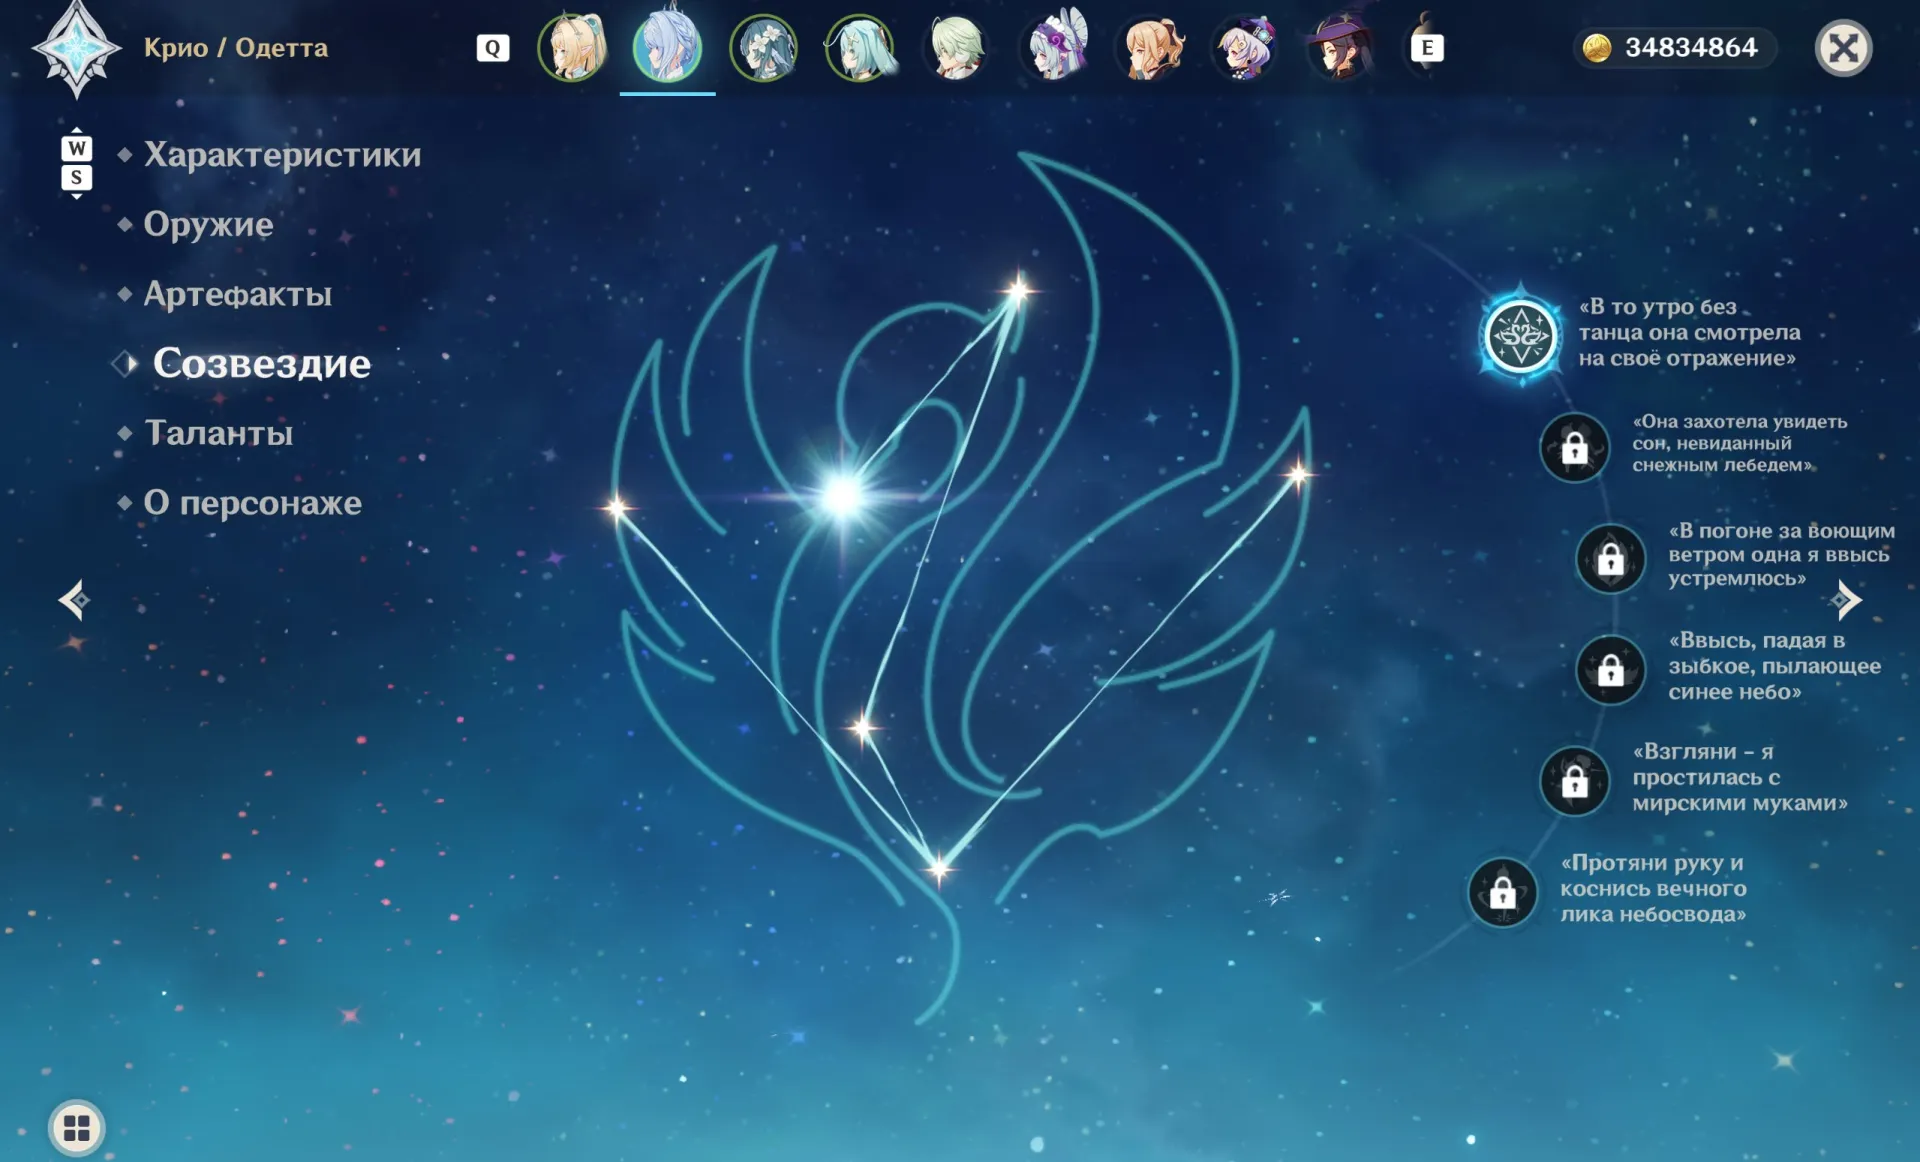The height and width of the screenshot is (1162, 1920).
Task: Open the Характеристики menu
Action: tap(282, 154)
